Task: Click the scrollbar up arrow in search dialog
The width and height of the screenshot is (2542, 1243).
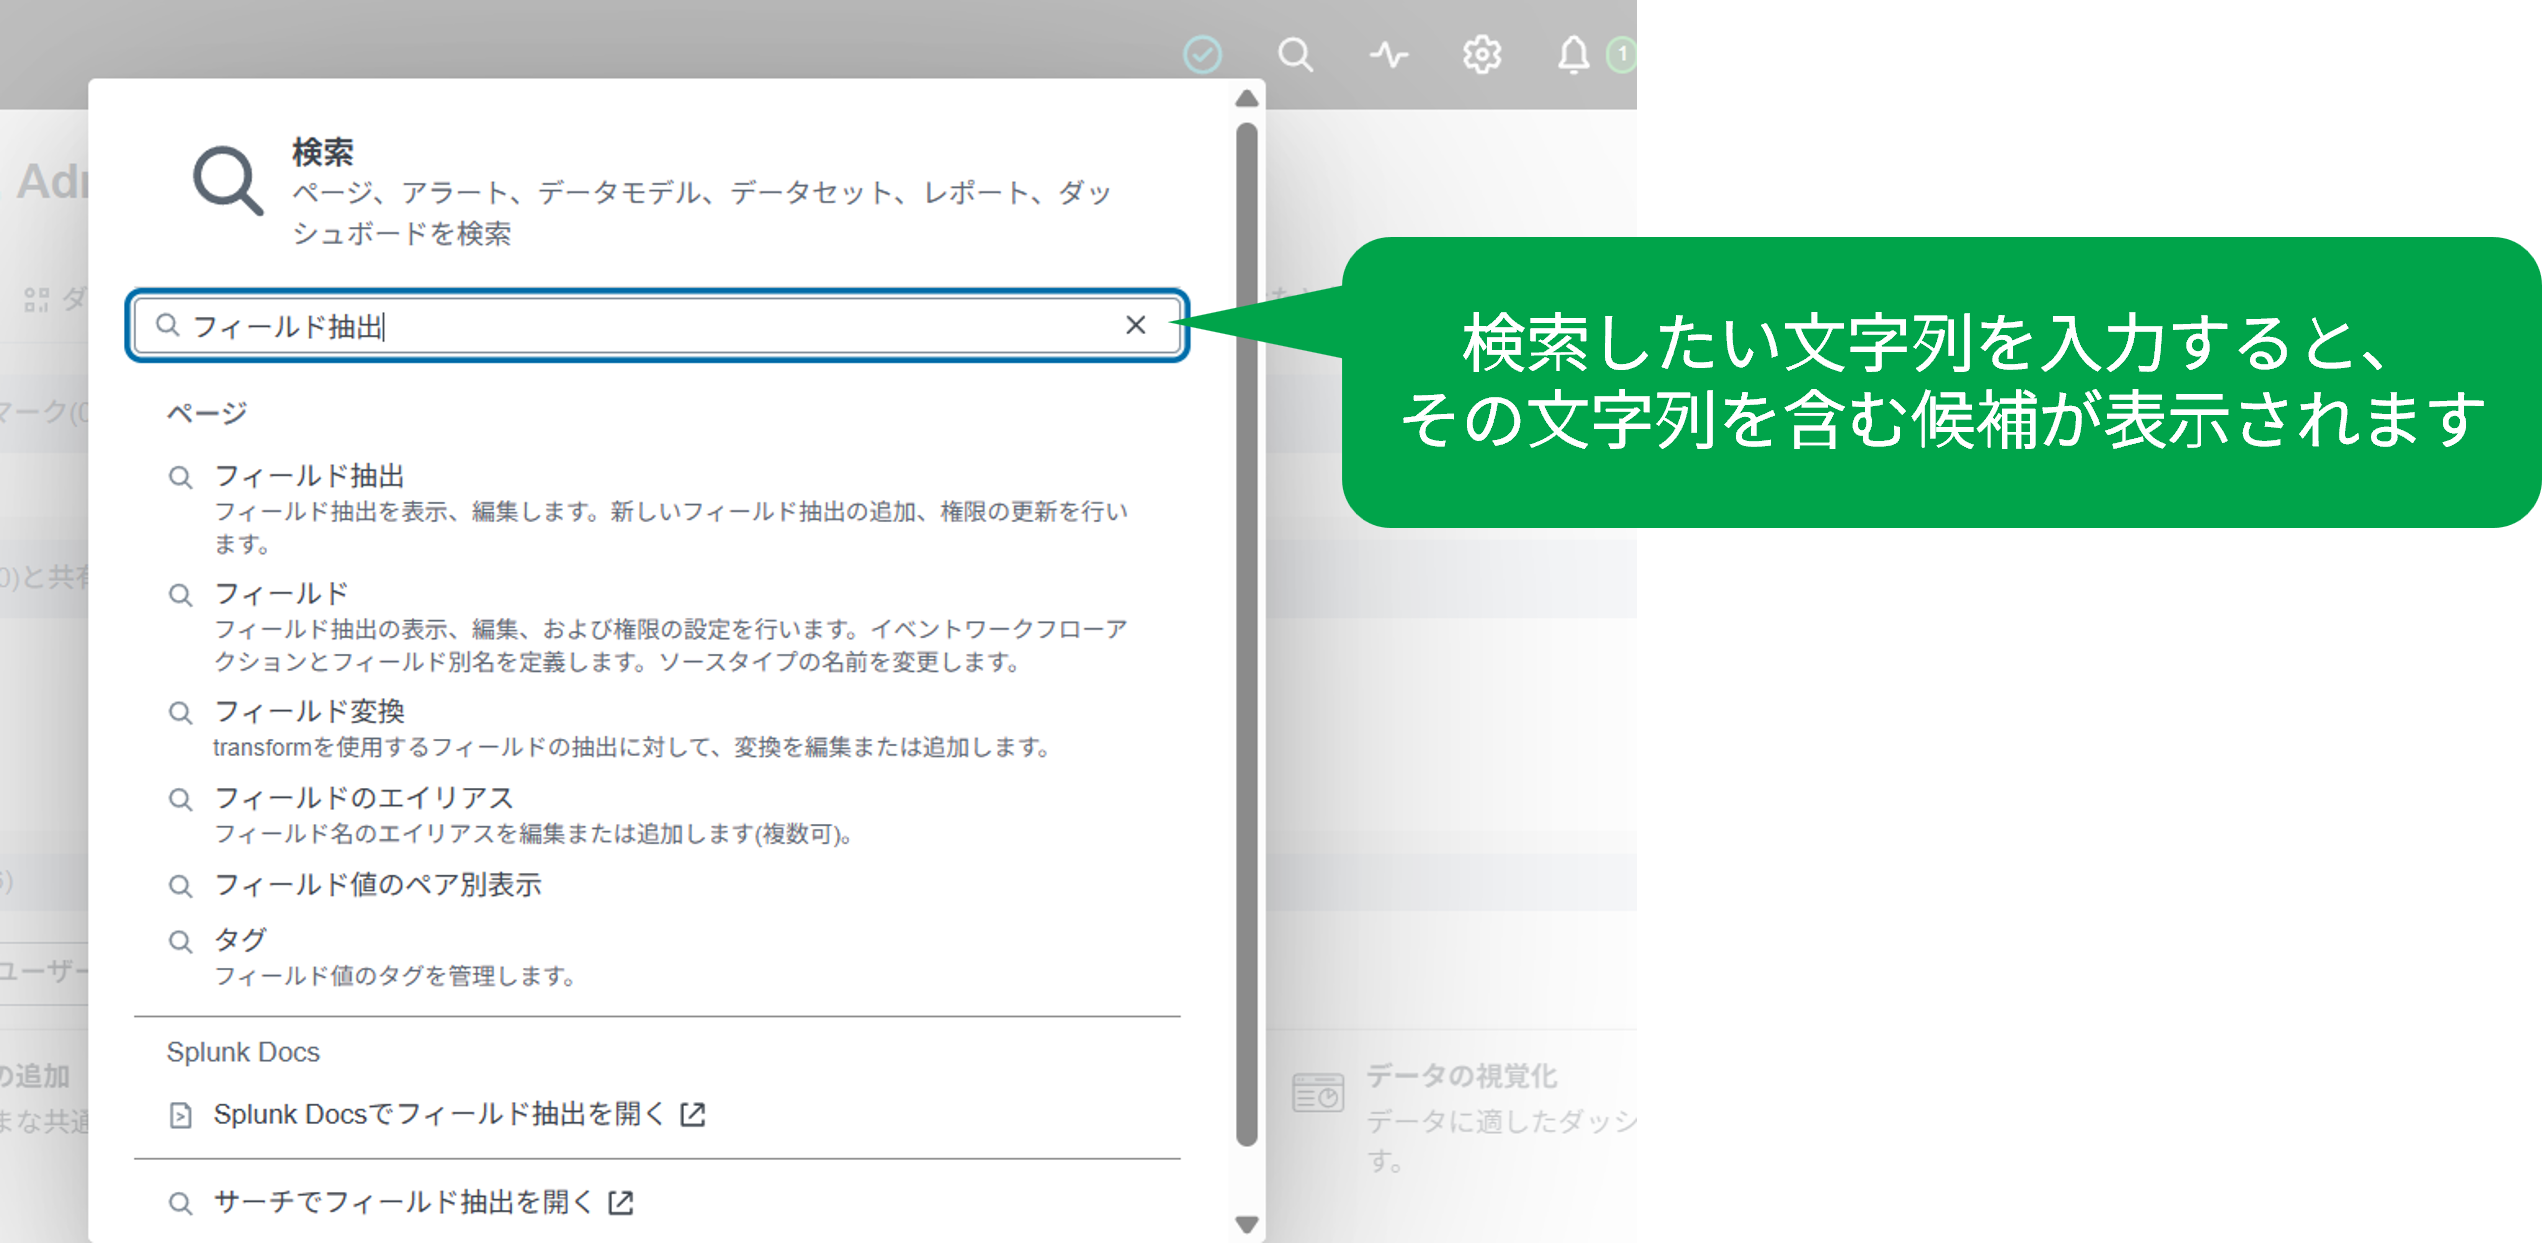Action: 1246,98
